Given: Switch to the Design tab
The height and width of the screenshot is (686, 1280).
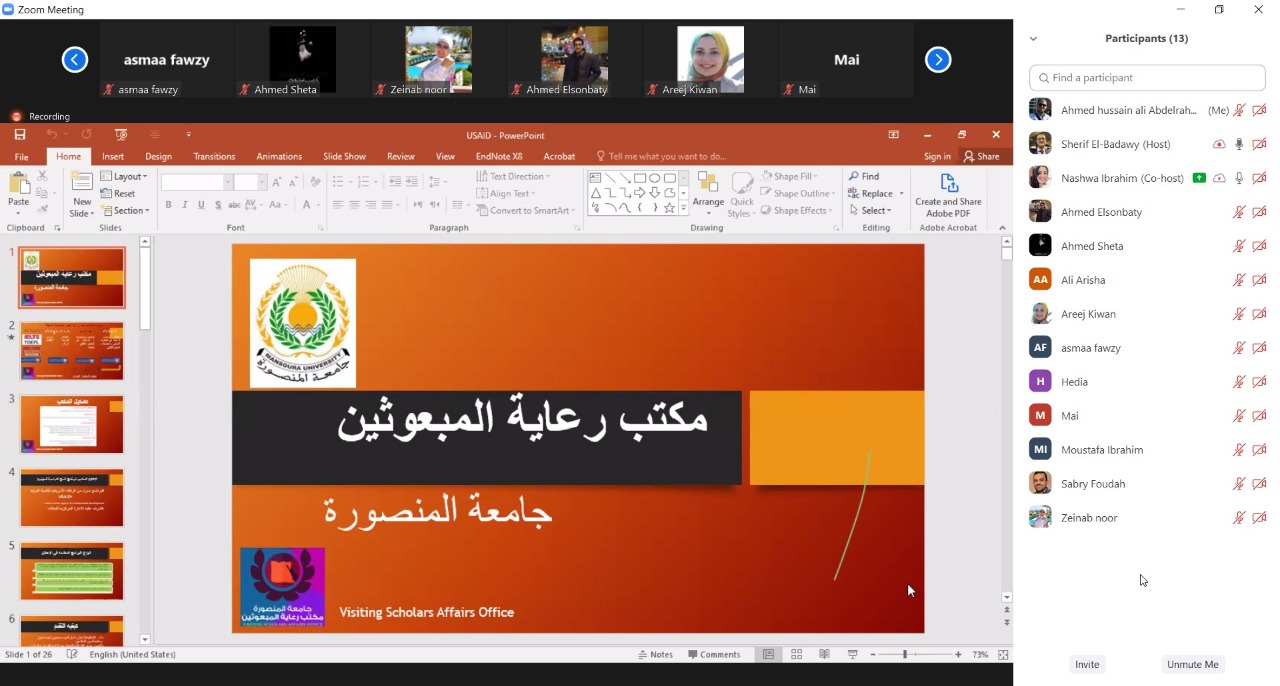Looking at the screenshot, I should (158, 156).
